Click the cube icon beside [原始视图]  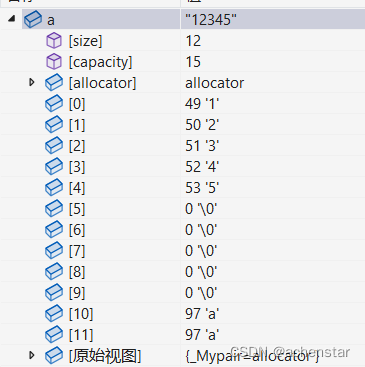[54, 356]
